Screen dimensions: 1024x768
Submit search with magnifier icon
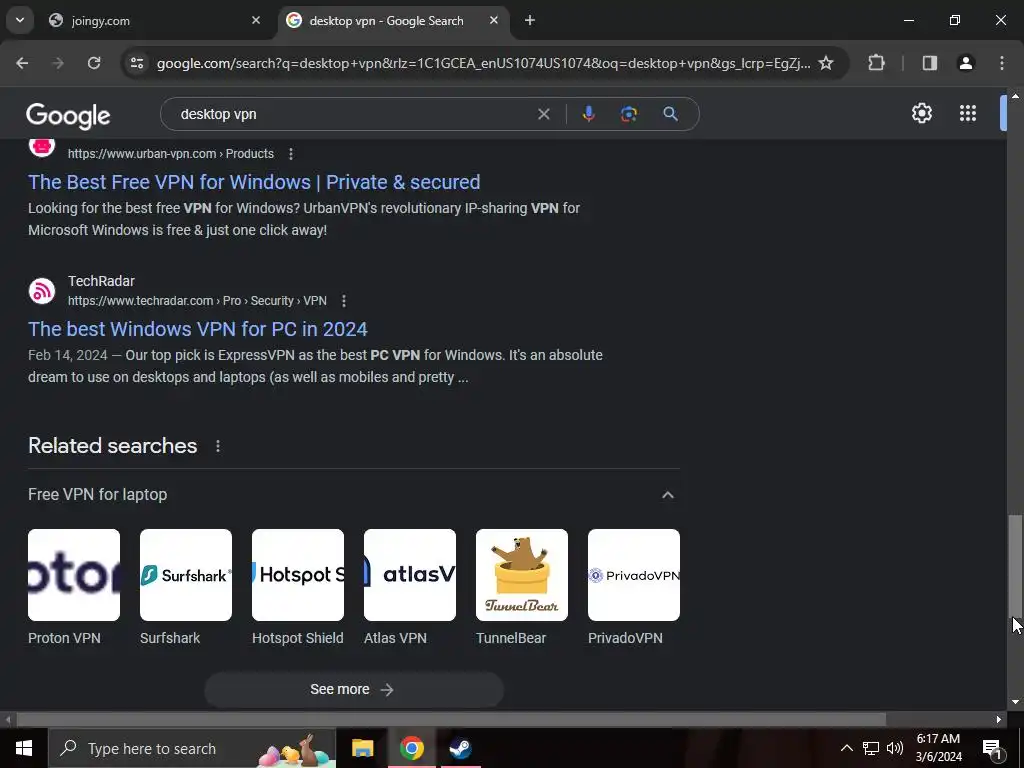pyautogui.click(x=670, y=114)
